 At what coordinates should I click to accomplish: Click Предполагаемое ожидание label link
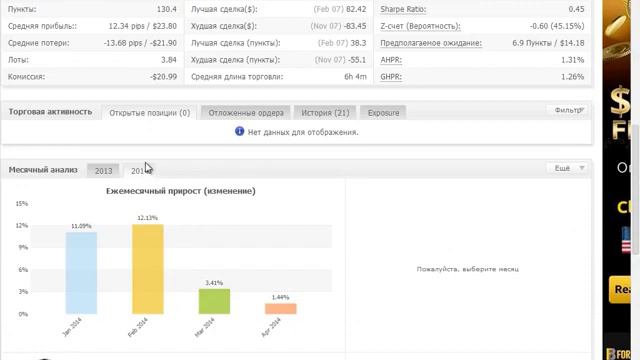tap(431, 43)
